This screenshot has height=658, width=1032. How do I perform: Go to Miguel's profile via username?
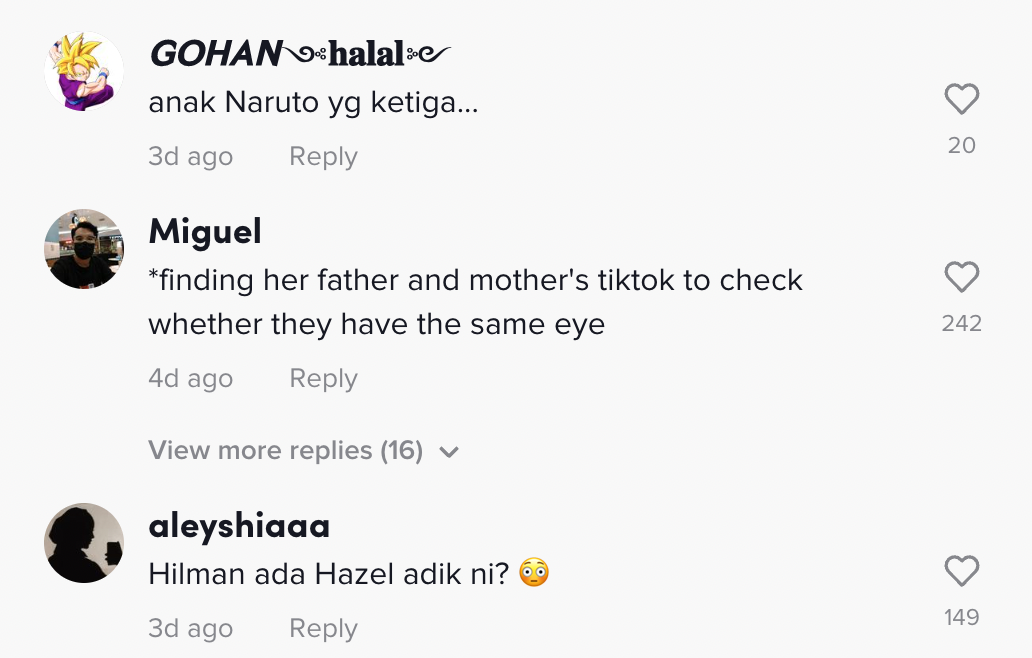[205, 232]
